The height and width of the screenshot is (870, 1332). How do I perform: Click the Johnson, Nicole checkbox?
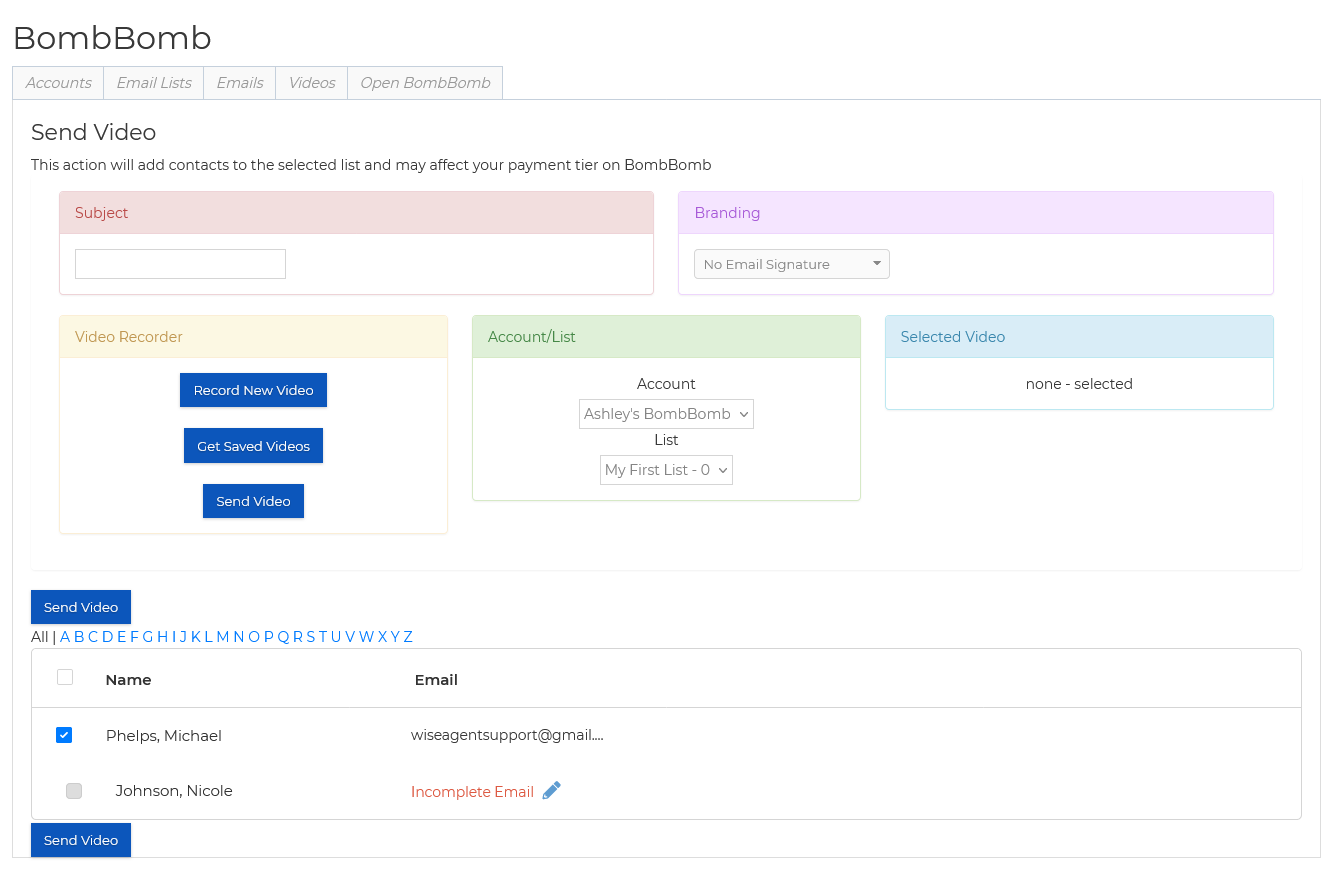(74, 791)
